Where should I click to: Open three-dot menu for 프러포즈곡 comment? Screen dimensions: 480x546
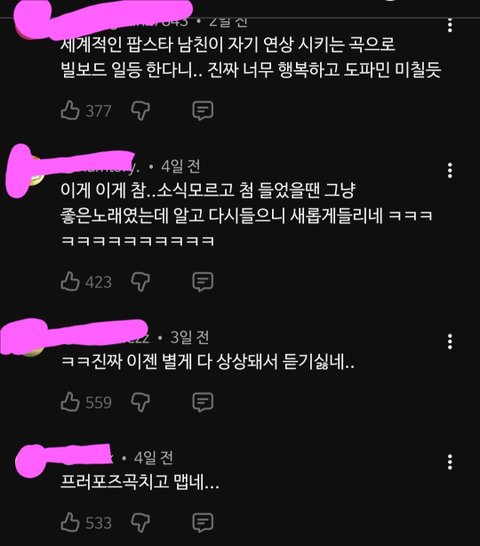pos(450,462)
